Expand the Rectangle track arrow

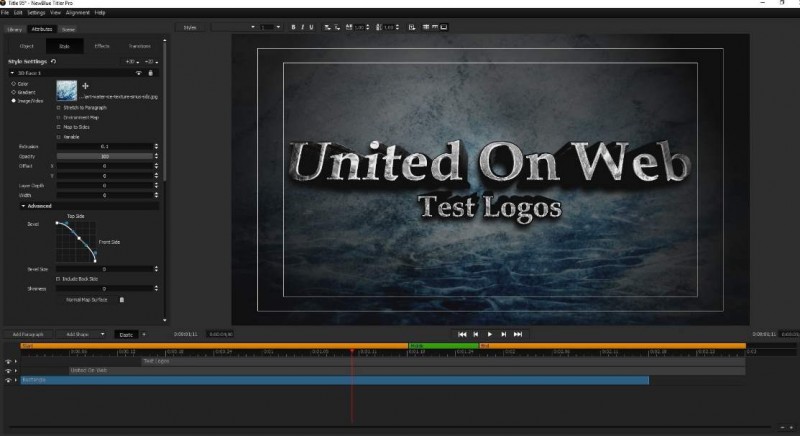(16, 380)
